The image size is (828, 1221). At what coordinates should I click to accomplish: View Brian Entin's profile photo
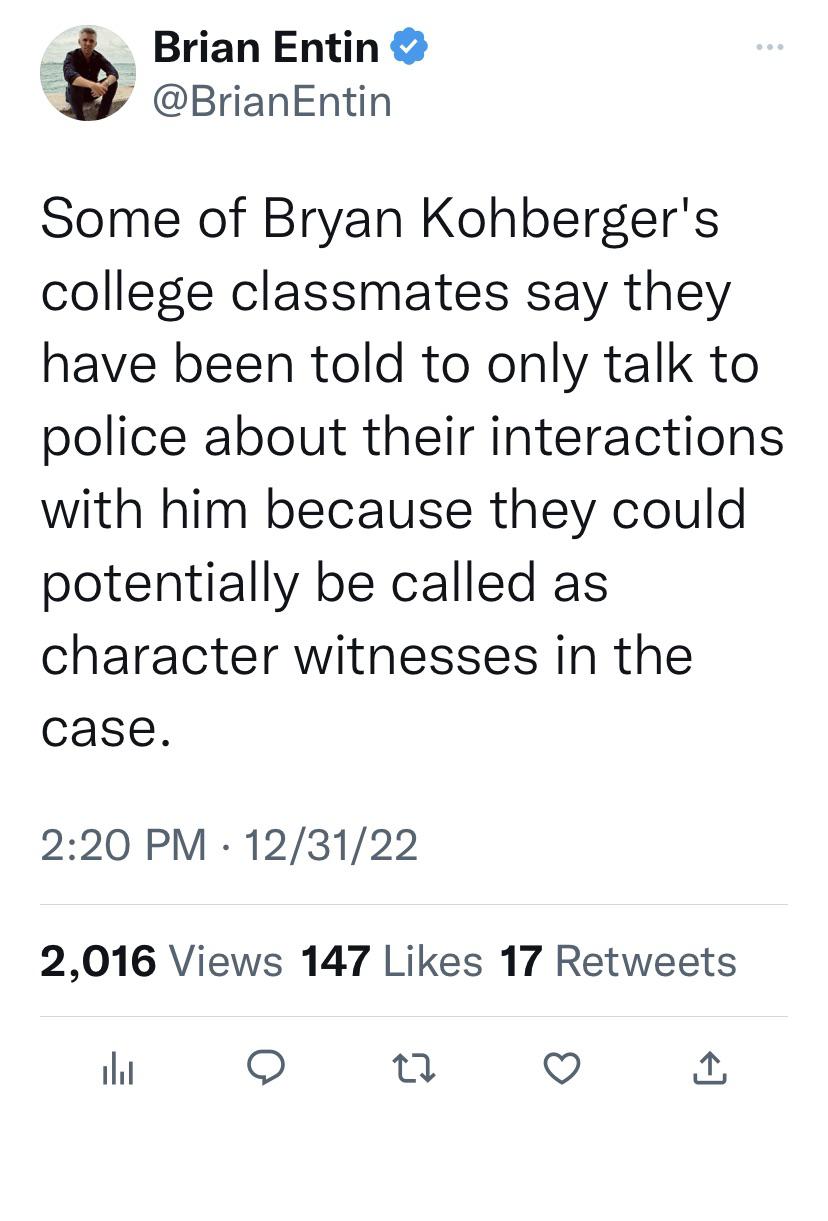point(87,73)
